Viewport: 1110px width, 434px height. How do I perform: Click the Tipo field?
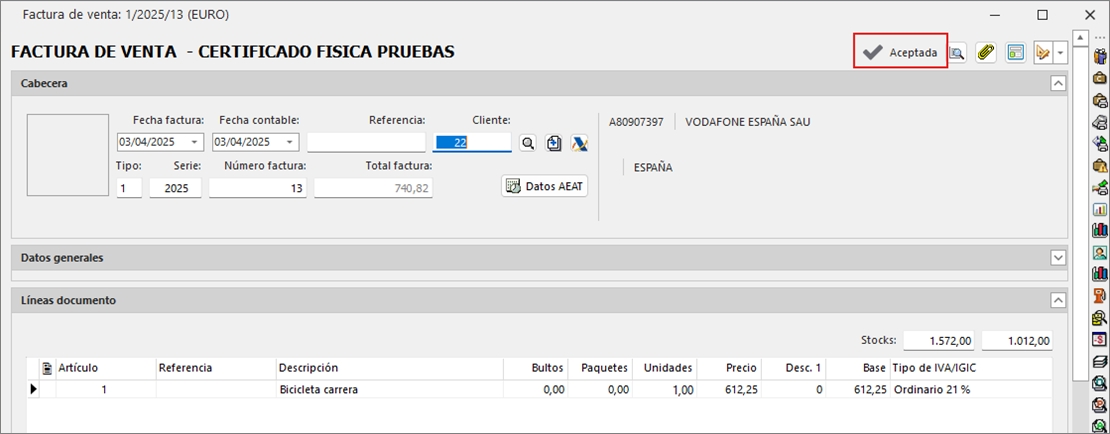129,188
